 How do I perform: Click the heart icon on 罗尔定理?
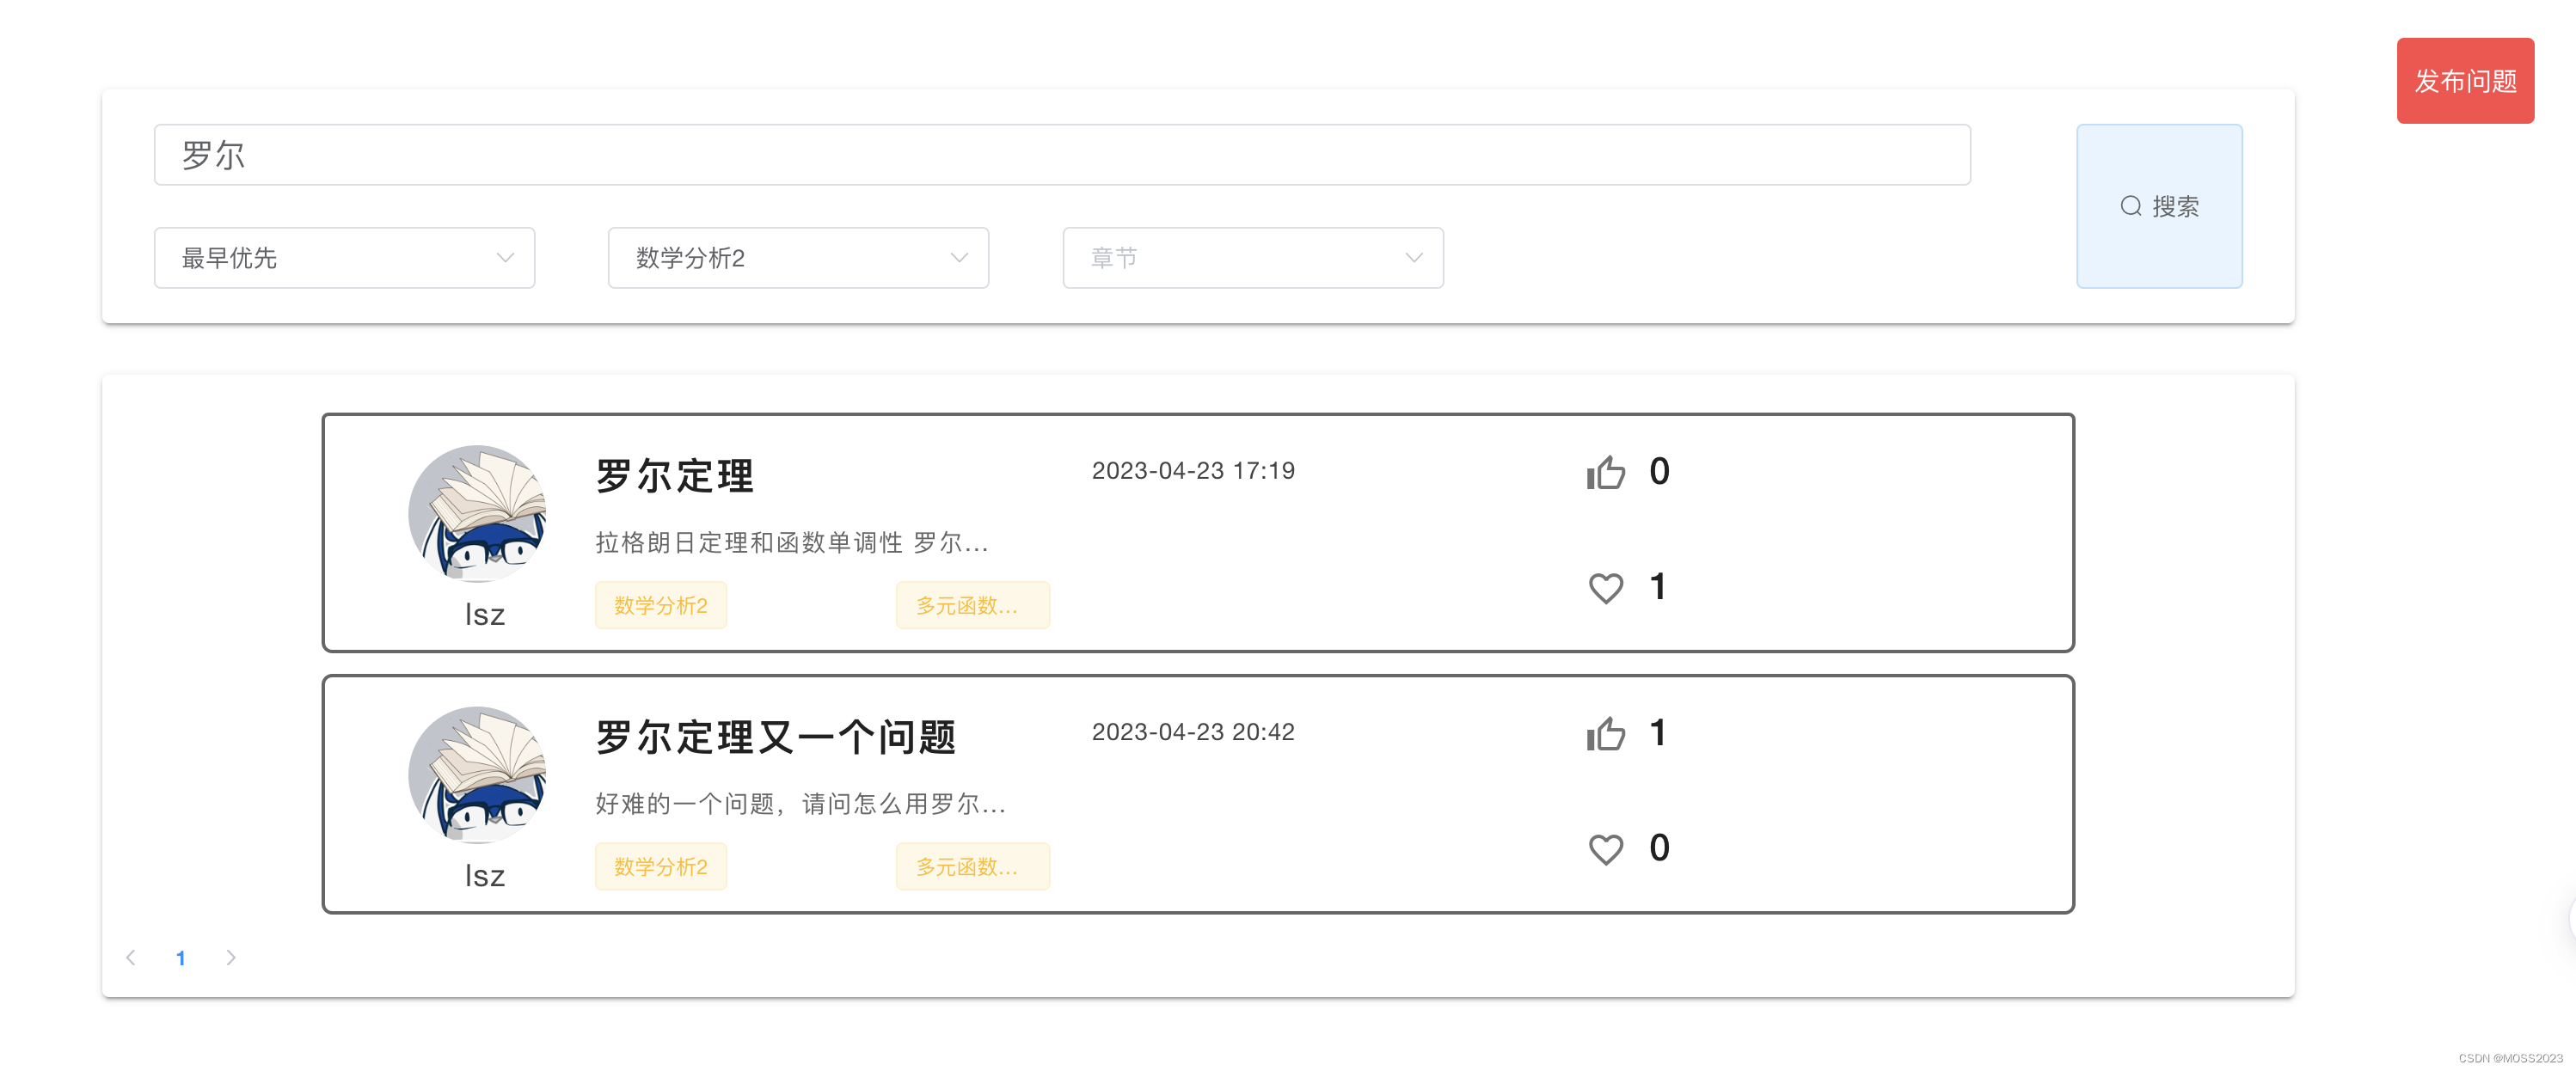[x=1606, y=587]
